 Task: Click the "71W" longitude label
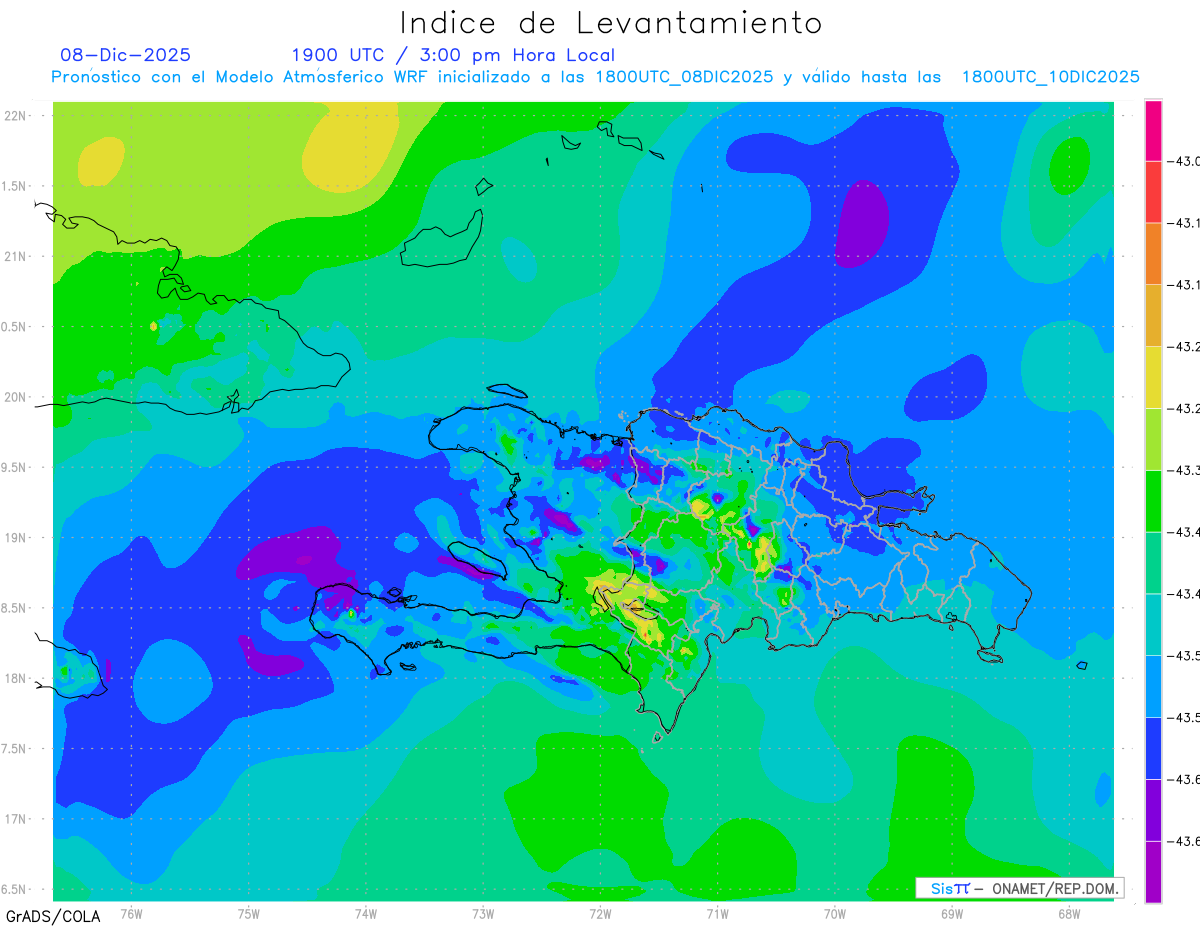pyautogui.click(x=717, y=913)
